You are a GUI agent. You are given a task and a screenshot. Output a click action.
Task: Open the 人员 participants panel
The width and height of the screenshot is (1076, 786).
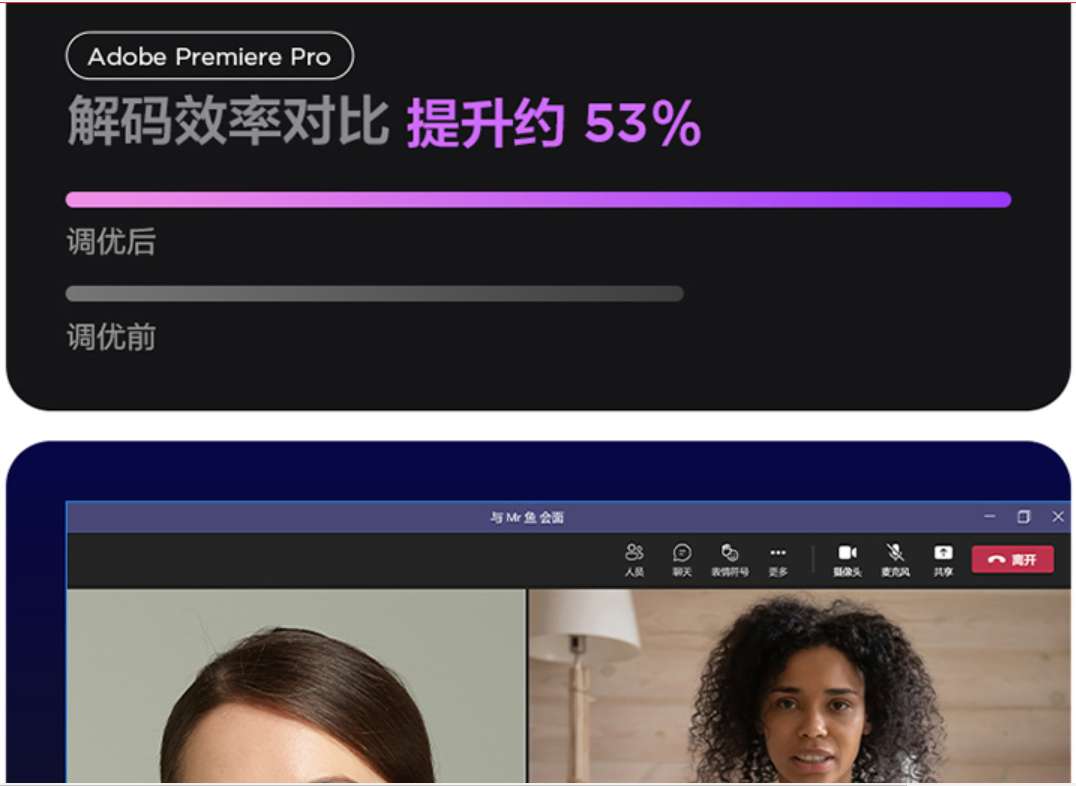point(634,560)
